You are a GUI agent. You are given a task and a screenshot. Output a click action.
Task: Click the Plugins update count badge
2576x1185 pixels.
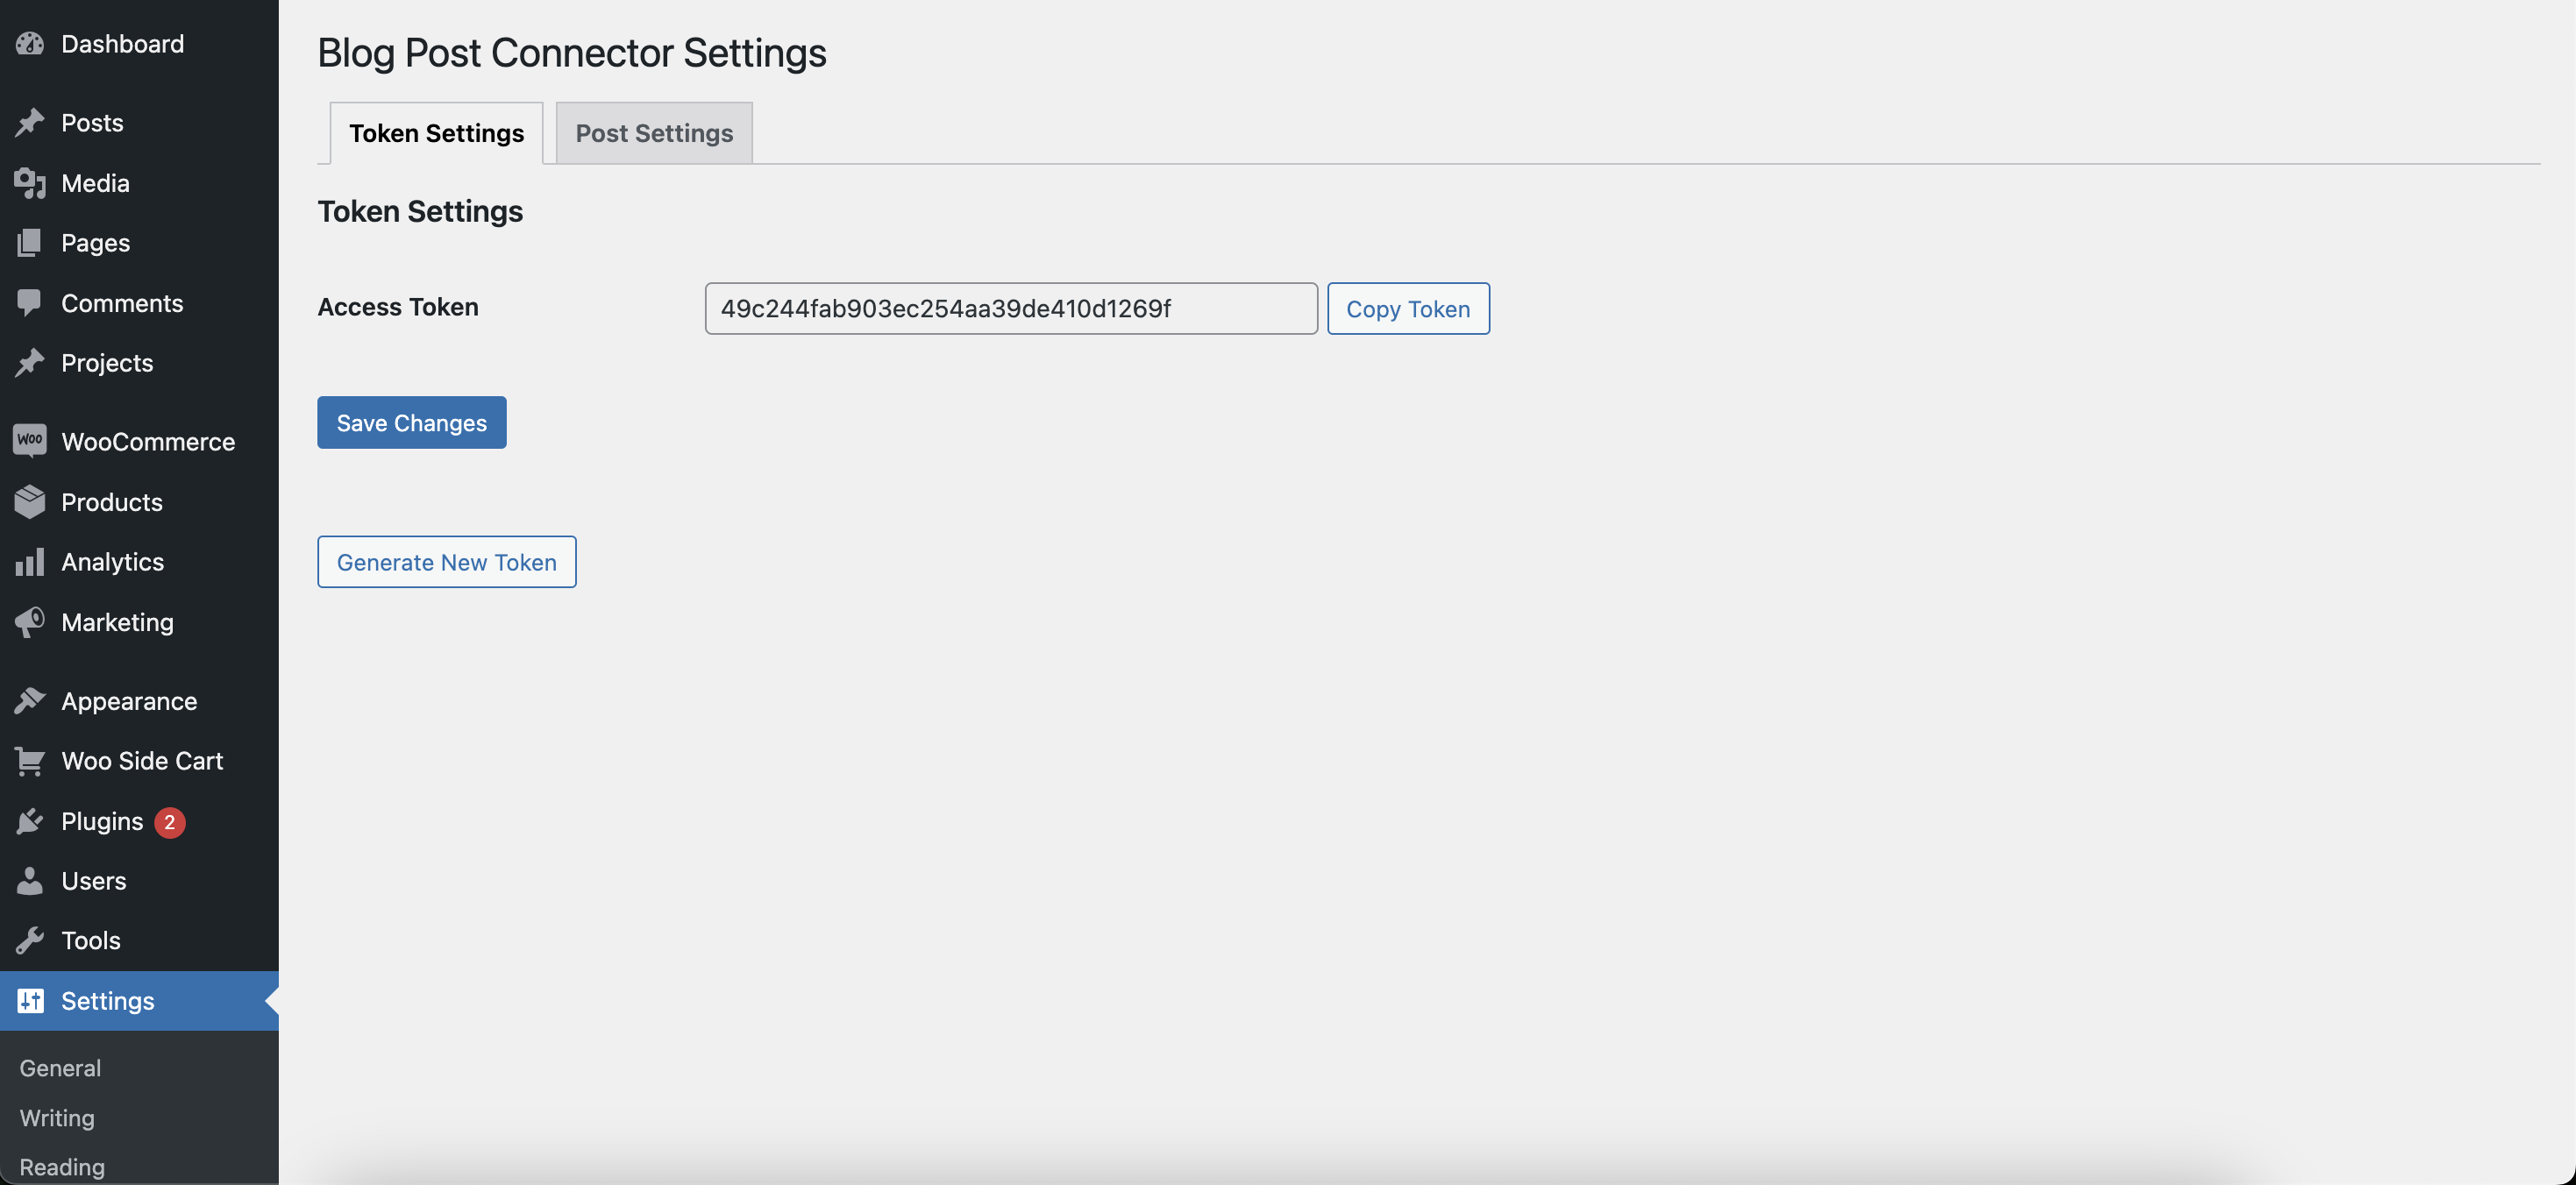[169, 821]
